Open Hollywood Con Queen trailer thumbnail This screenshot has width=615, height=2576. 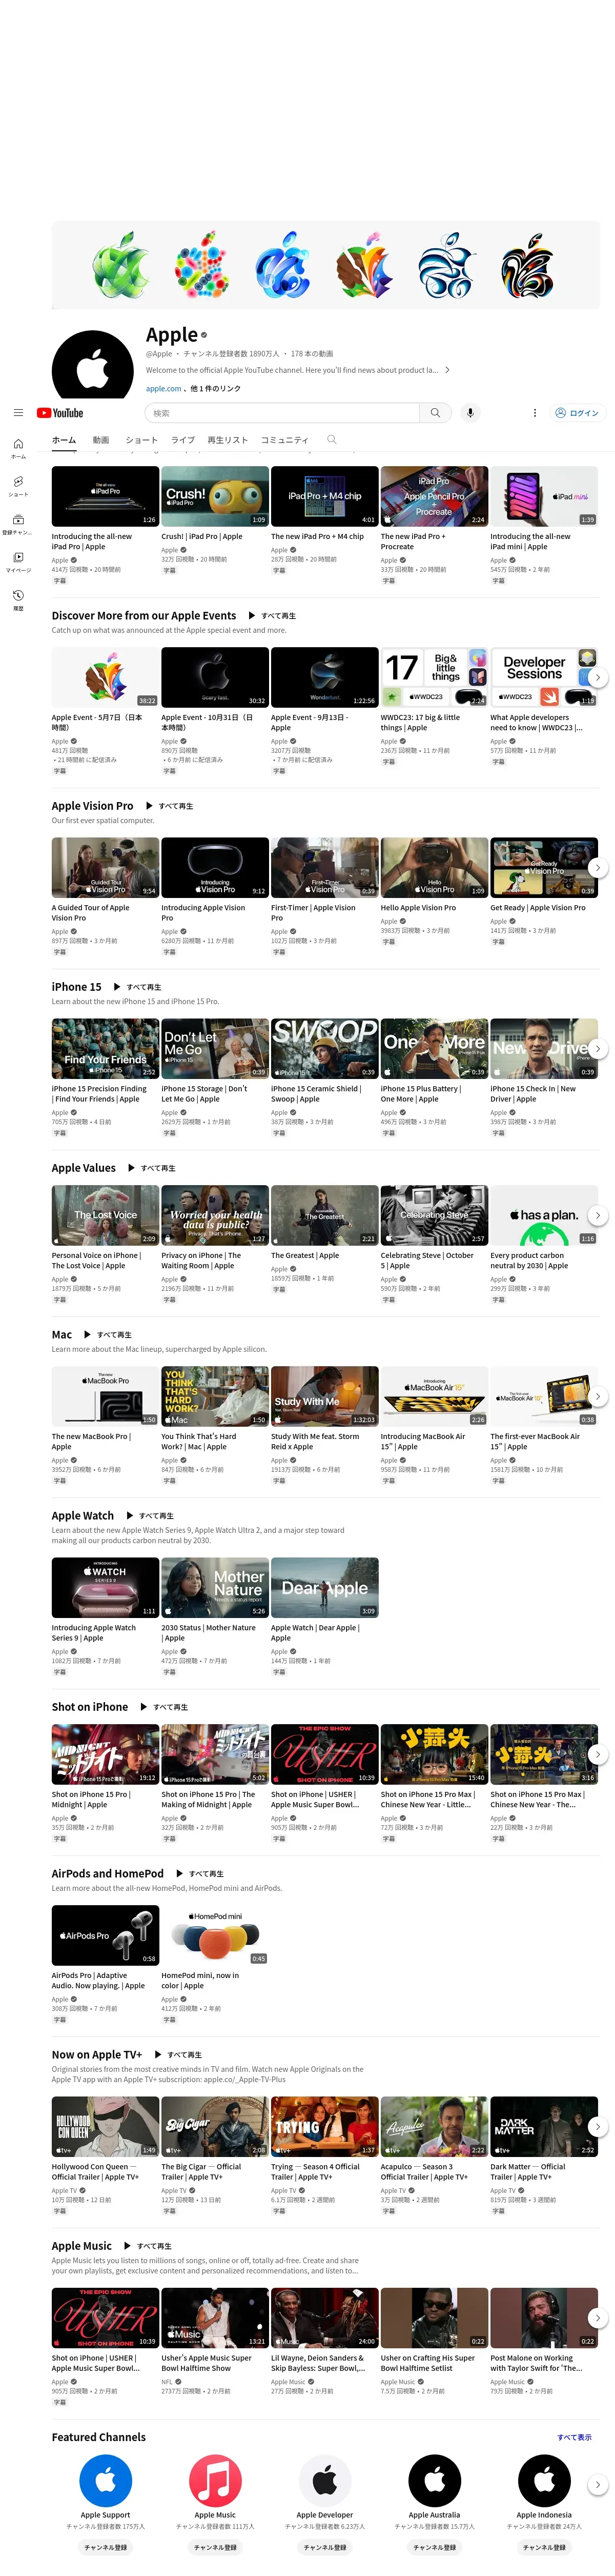point(106,2126)
